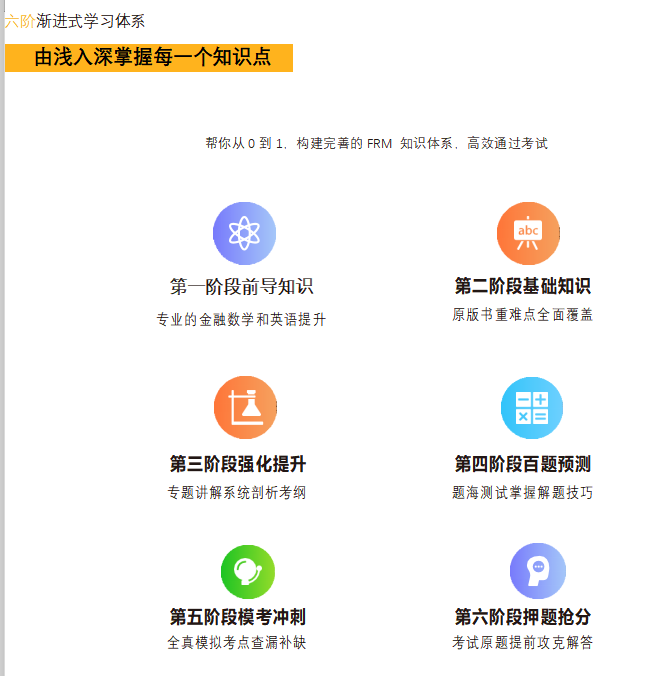Click the 第六阶段押题抢分 heading
The image size is (665, 676).
click(x=522, y=616)
